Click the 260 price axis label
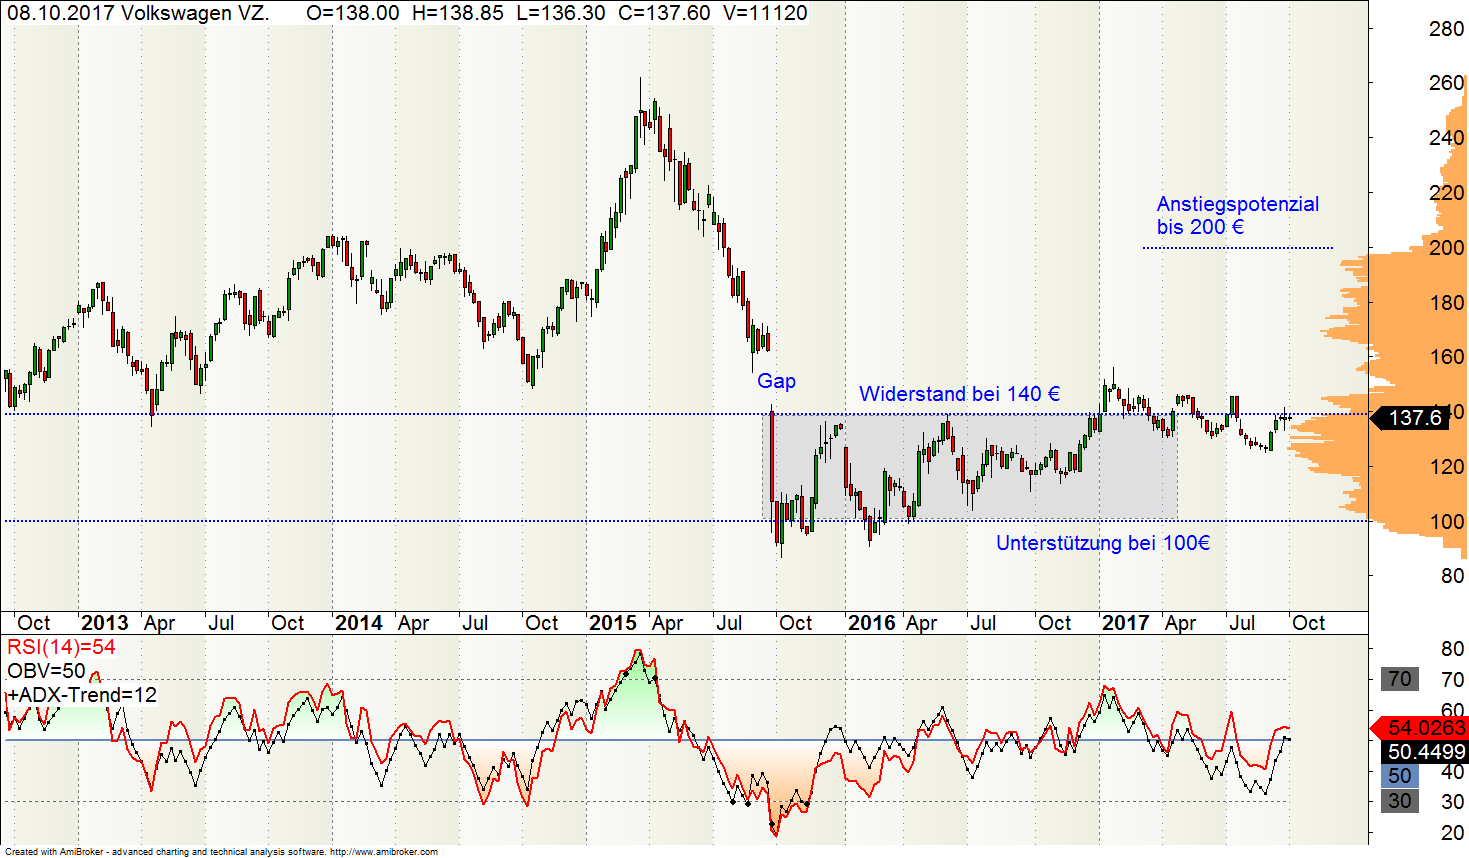This screenshot has width=1469, height=858. (x=1446, y=83)
